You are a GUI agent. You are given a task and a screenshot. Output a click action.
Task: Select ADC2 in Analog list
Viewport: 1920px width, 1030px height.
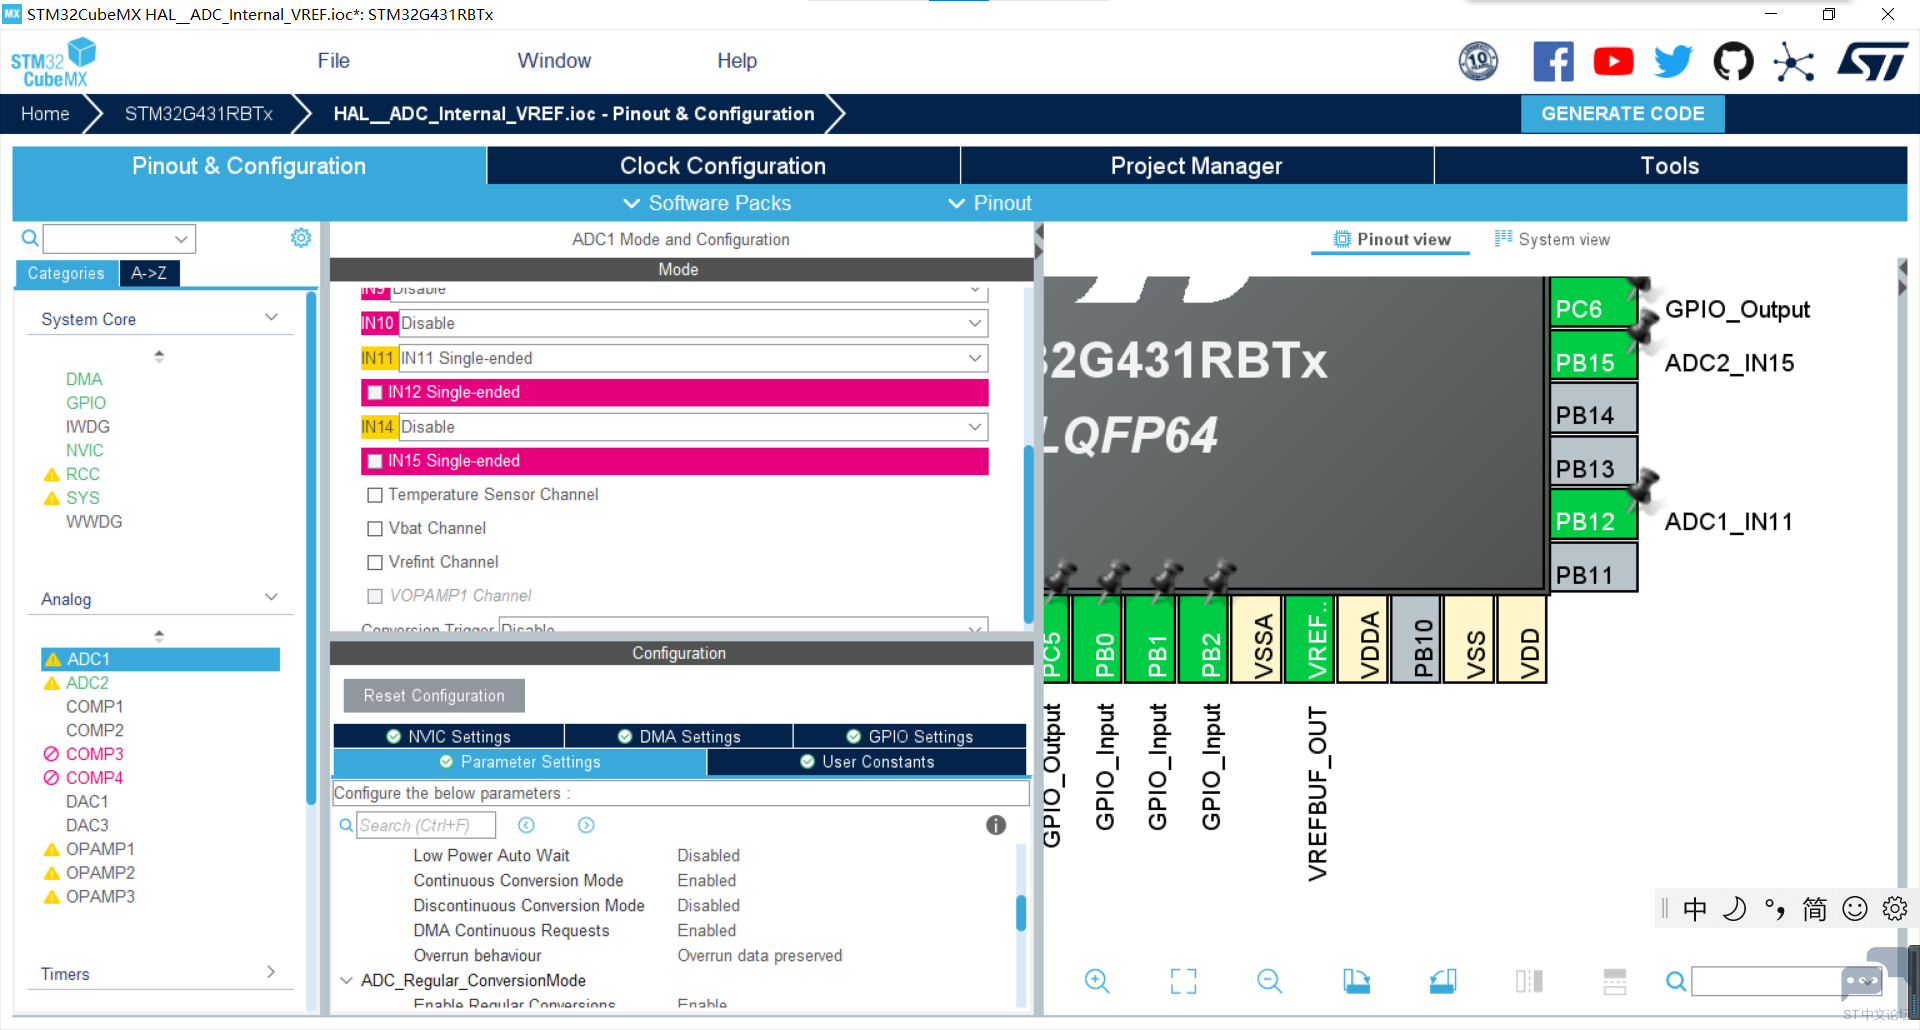tap(87, 683)
